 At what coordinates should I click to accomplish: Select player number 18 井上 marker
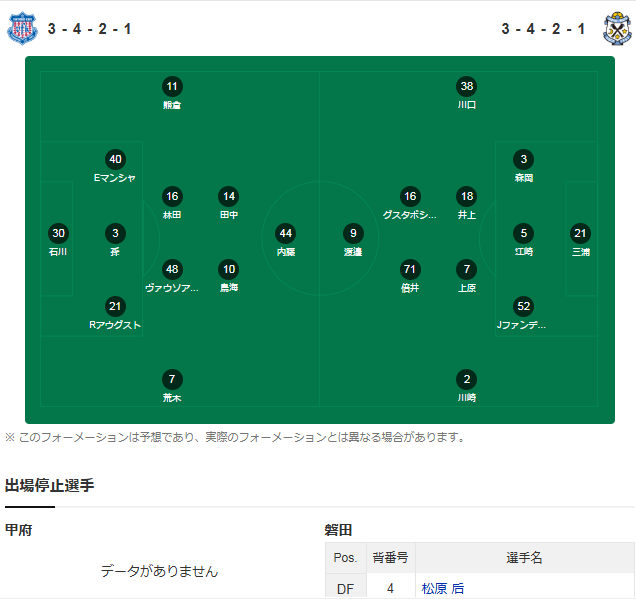coord(466,196)
